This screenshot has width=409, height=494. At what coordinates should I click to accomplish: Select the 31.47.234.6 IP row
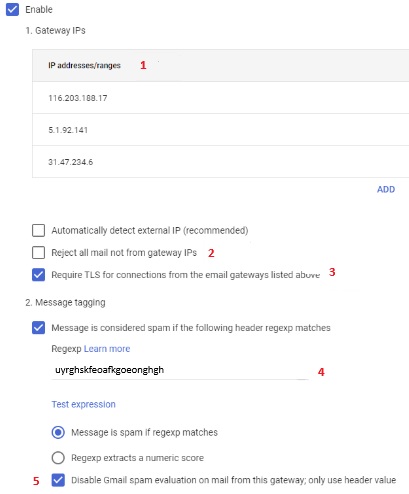pos(221,162)
